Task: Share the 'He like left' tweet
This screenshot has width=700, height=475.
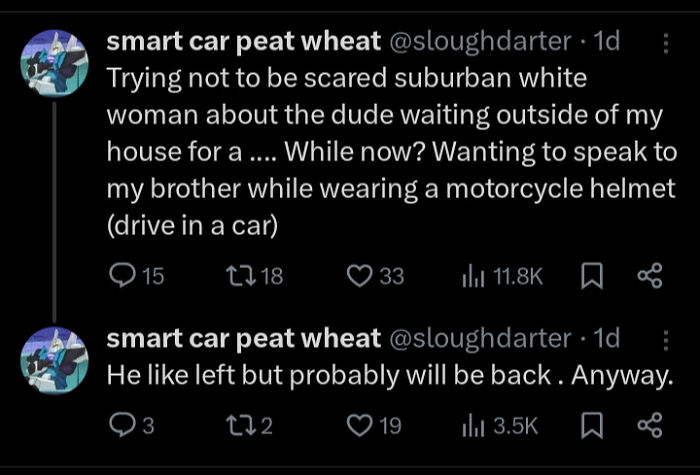Action: point(651,426)
